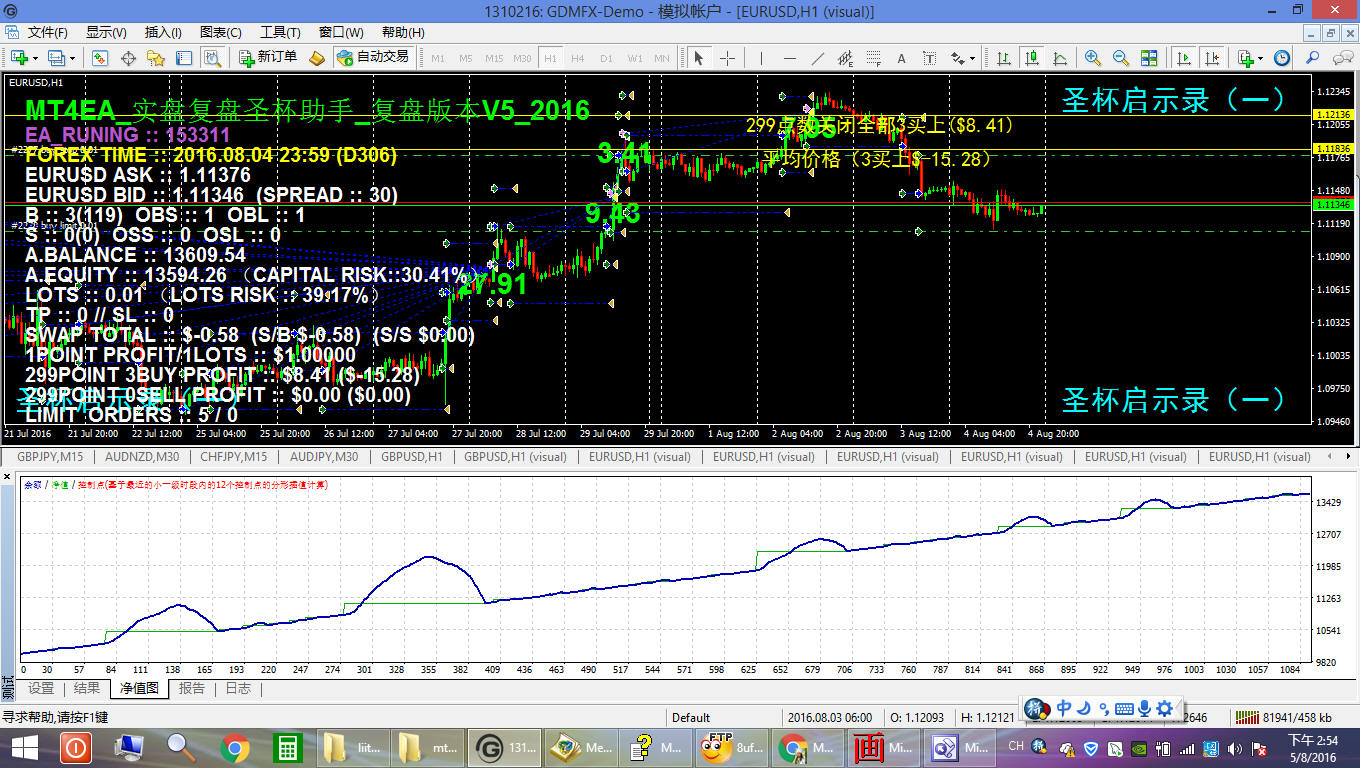Open the Data Window crosshair-target icon
Image resolution: width=1360 pixels, height=768 pixels.
tap(128, 58)
